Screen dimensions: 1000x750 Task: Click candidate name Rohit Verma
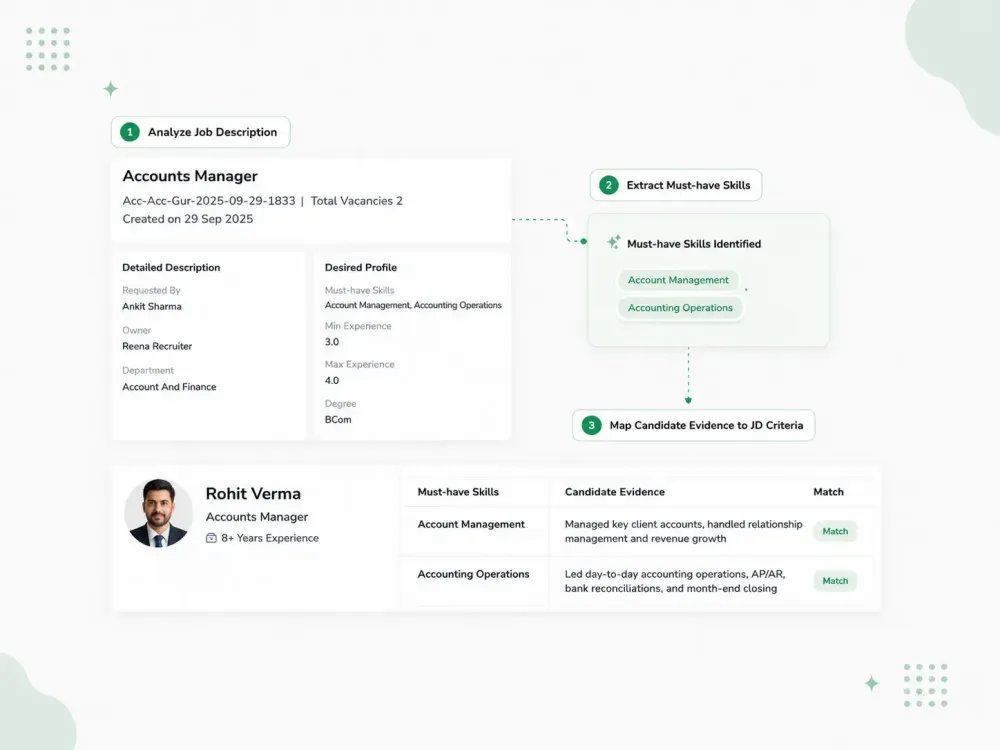pos(253,494)
